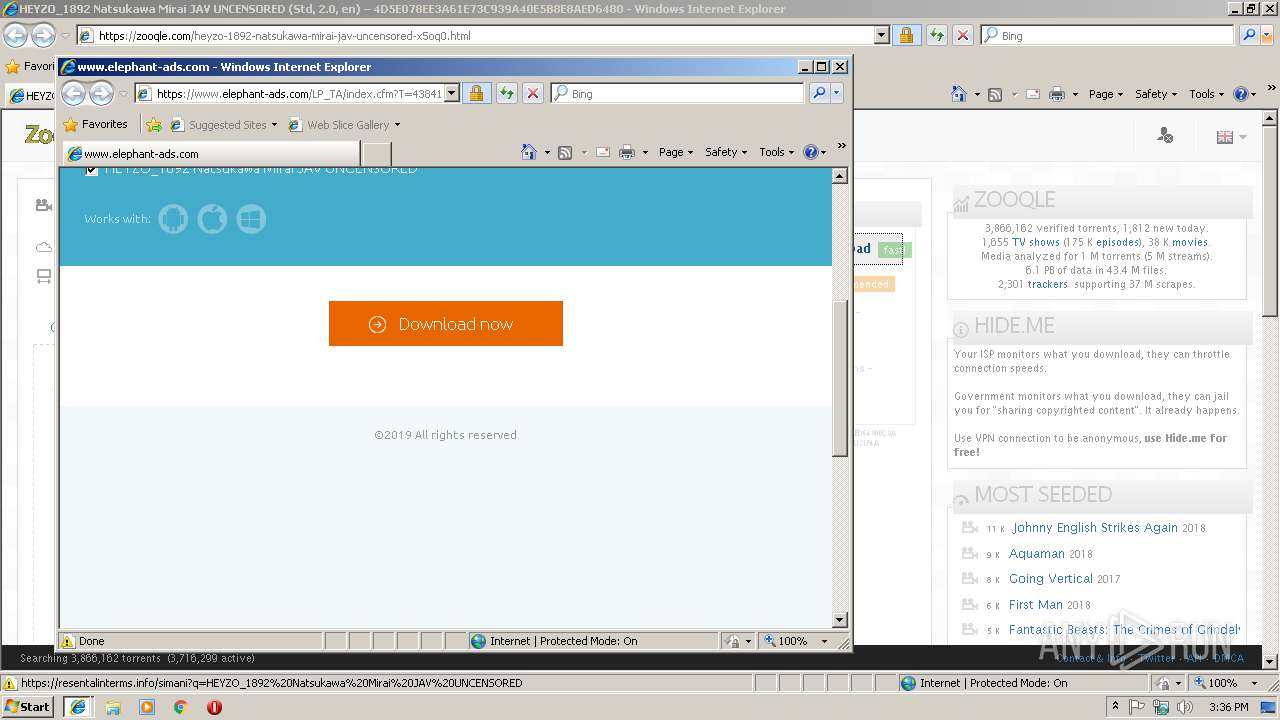This screenshot has height=720, width=1280.
Task: Click Home icon in main window toolbar
Action: point(959,94)
